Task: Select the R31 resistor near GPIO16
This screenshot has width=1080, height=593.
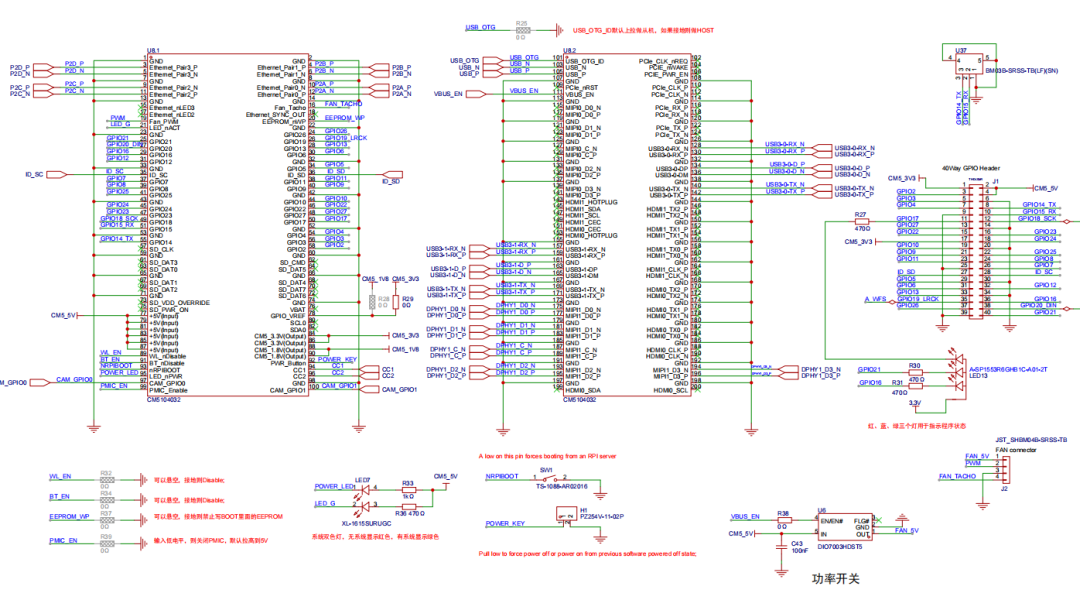Action: [x=915, y=385]
